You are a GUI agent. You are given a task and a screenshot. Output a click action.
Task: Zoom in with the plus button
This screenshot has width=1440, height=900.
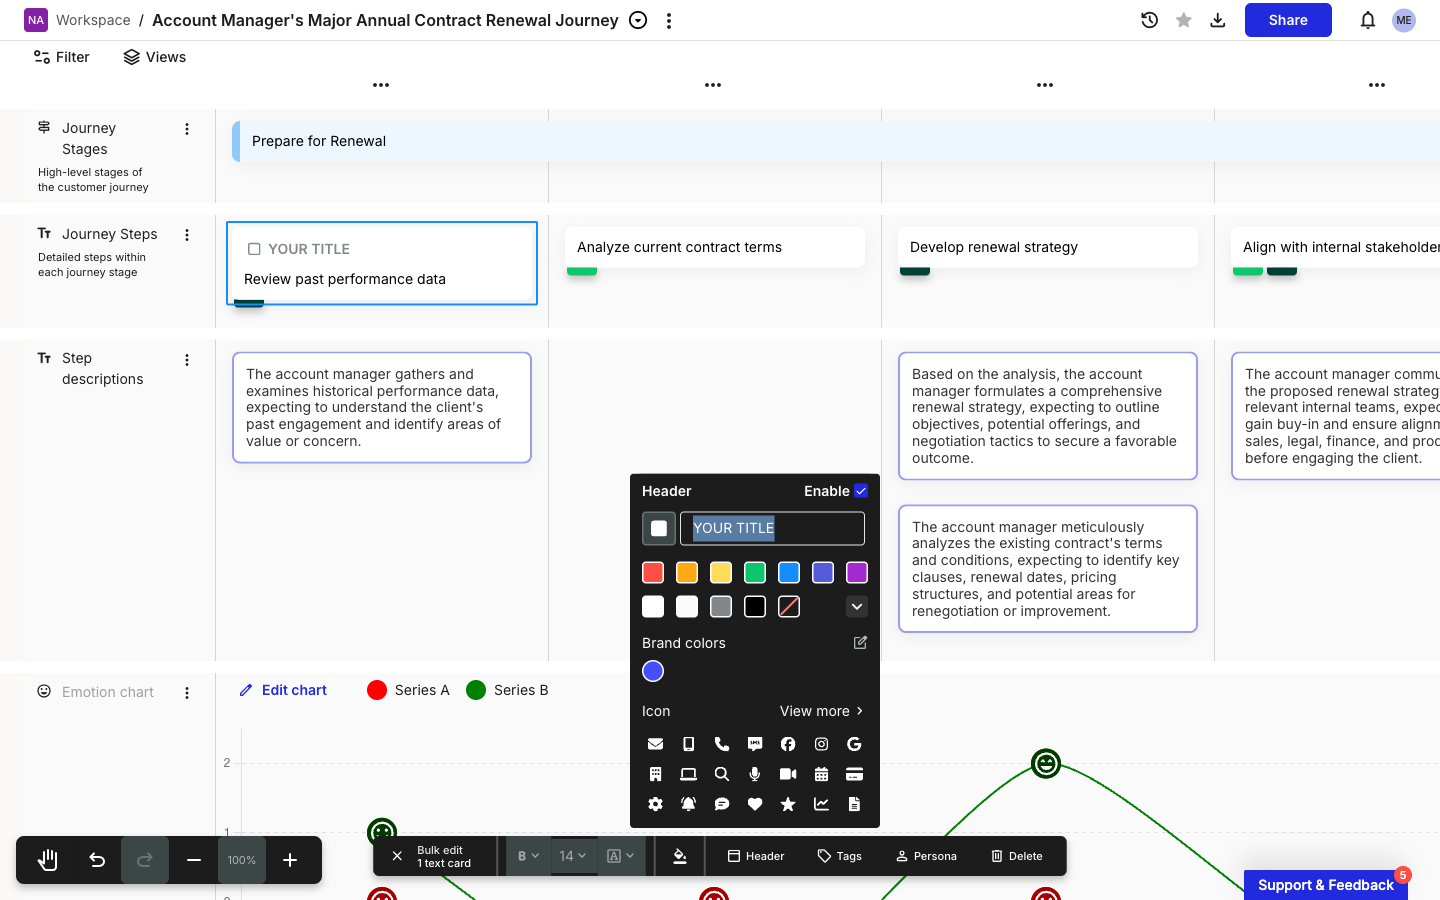290,860
